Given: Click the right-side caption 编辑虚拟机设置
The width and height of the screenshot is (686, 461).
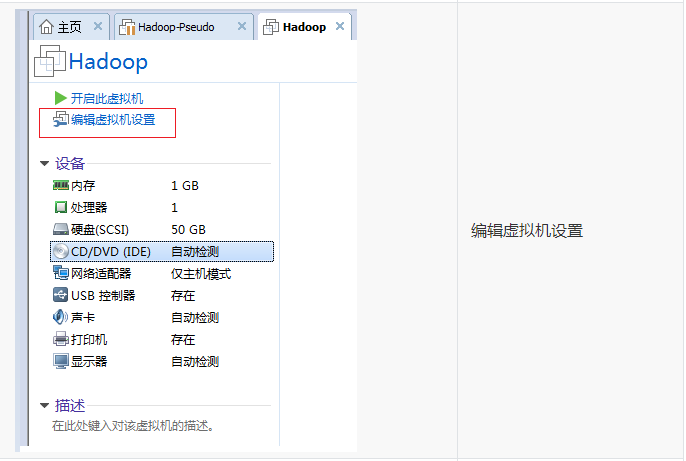Looking at the screenshot, I should pyautogui.click(x=527, y=230).
